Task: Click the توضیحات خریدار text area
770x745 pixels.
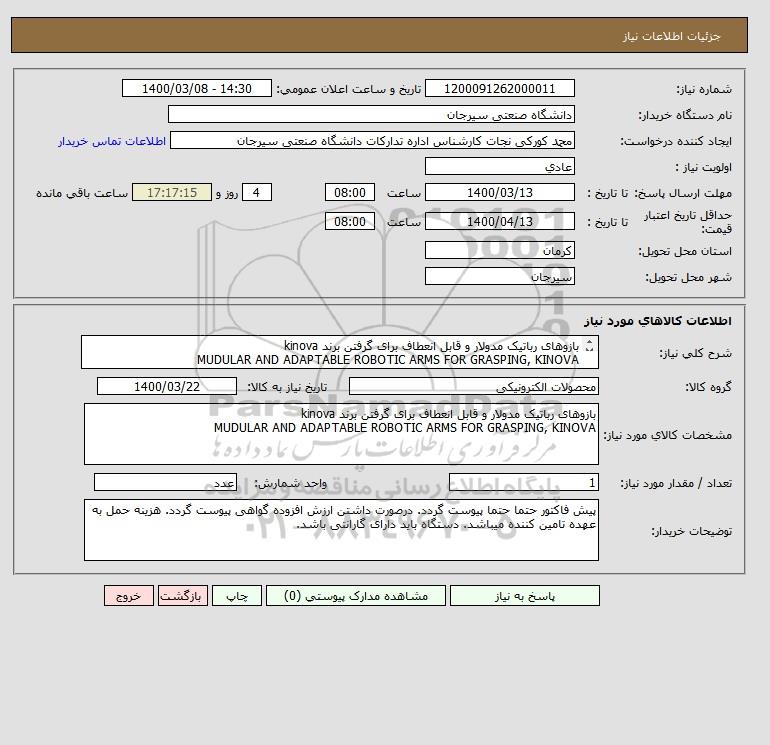Action: (x=341, y=530)
